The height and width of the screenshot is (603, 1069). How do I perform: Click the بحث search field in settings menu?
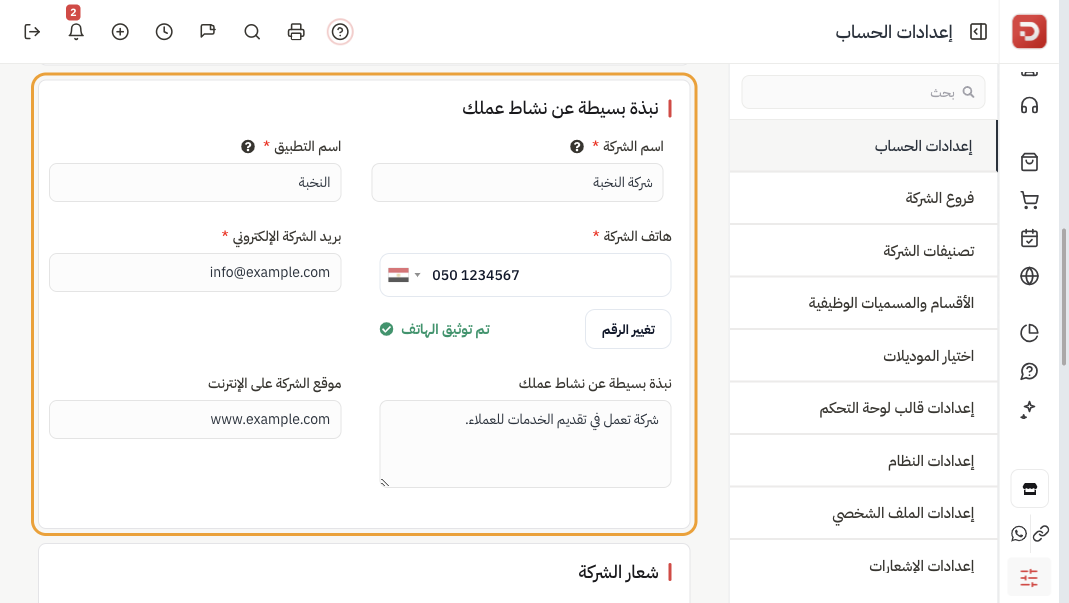click(863, 92)
